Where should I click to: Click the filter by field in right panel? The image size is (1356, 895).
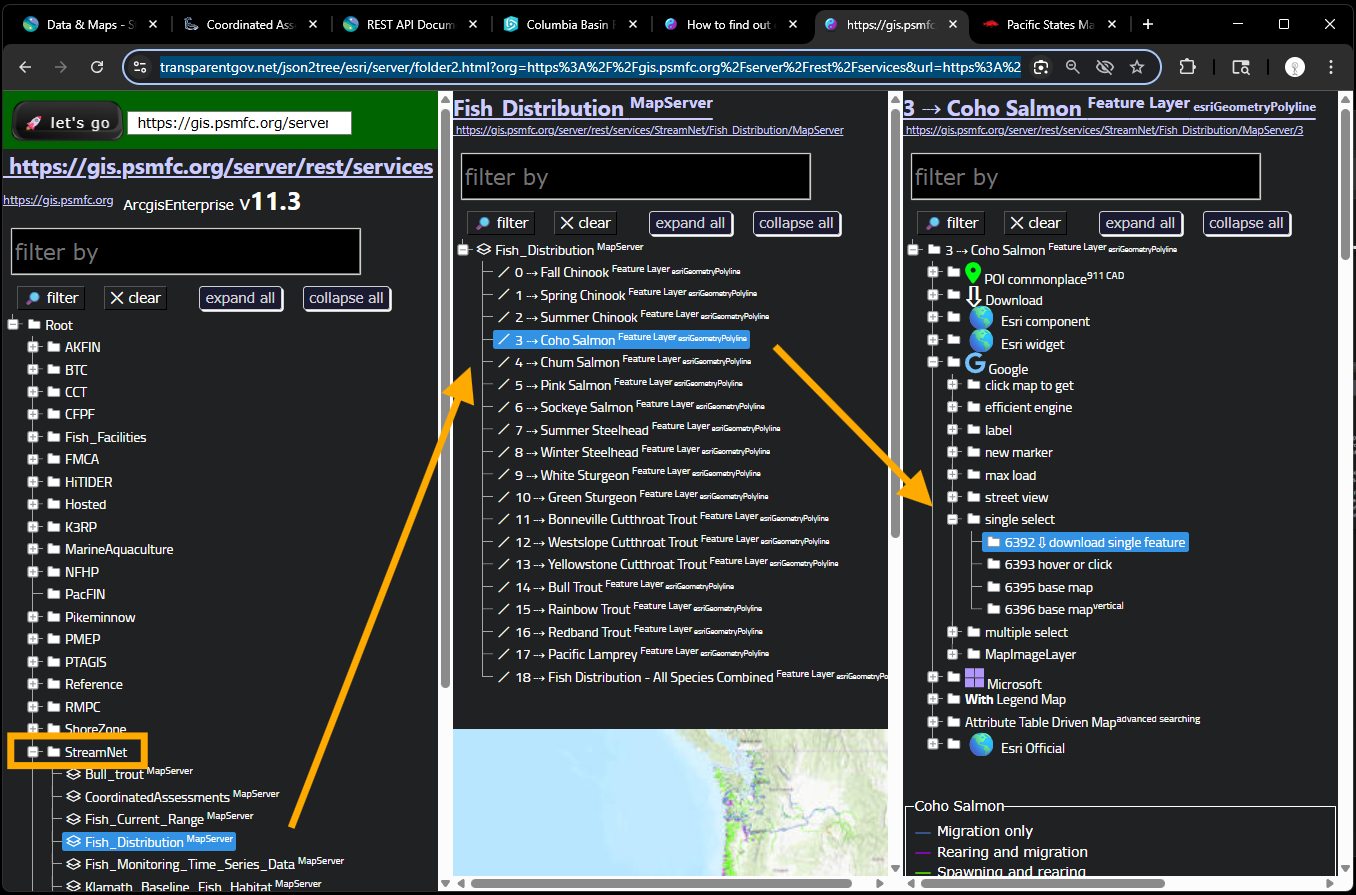(x=1085, y=177)
